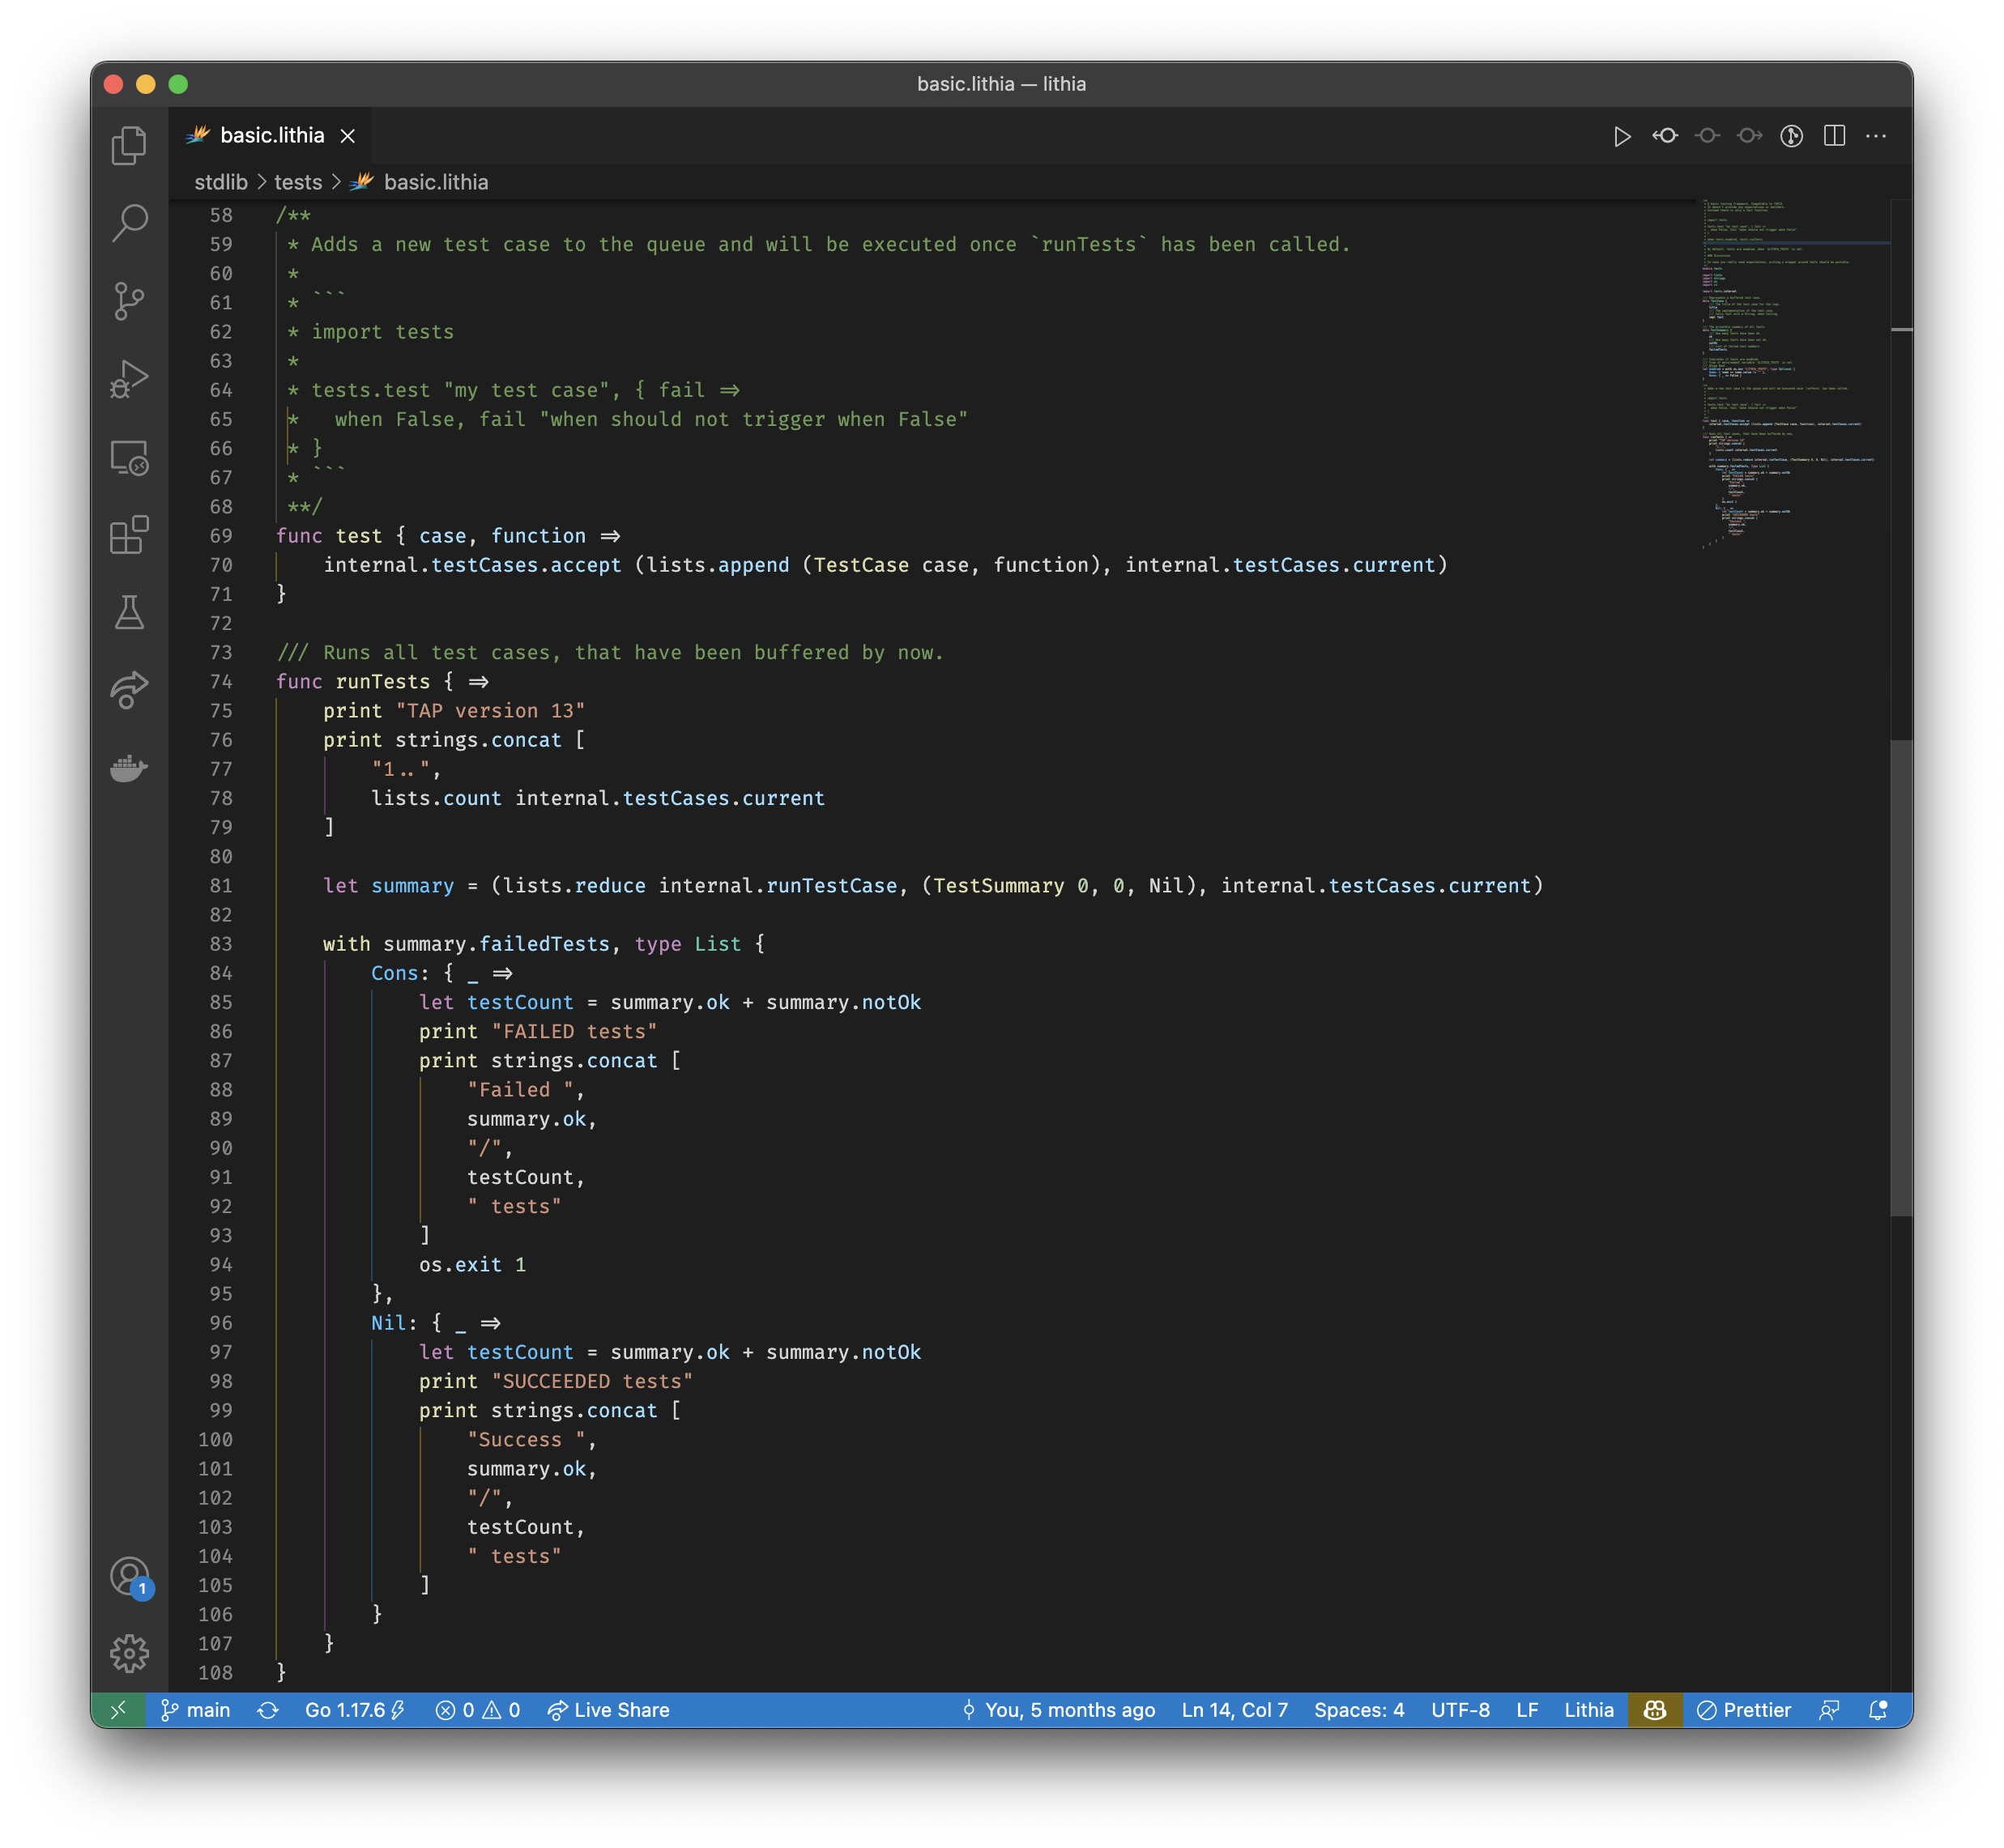Click 'os.exit 1' on line 94

click(472, 1264)
